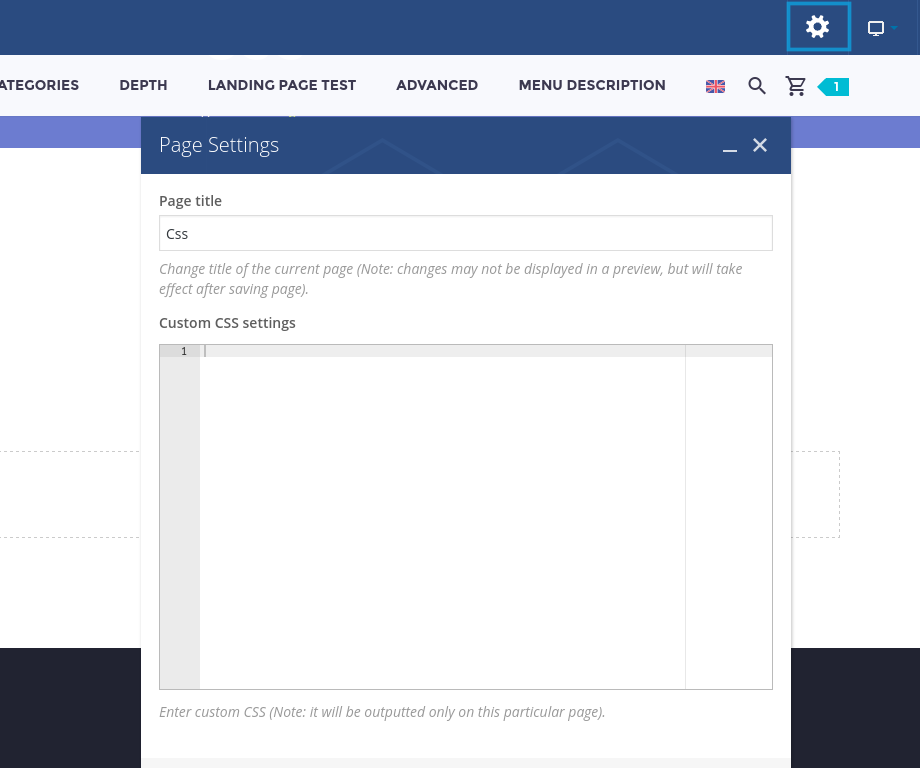Click the cart item count badge
The height and width of the screenshot is (768, 920).
(x=834, y=87)
